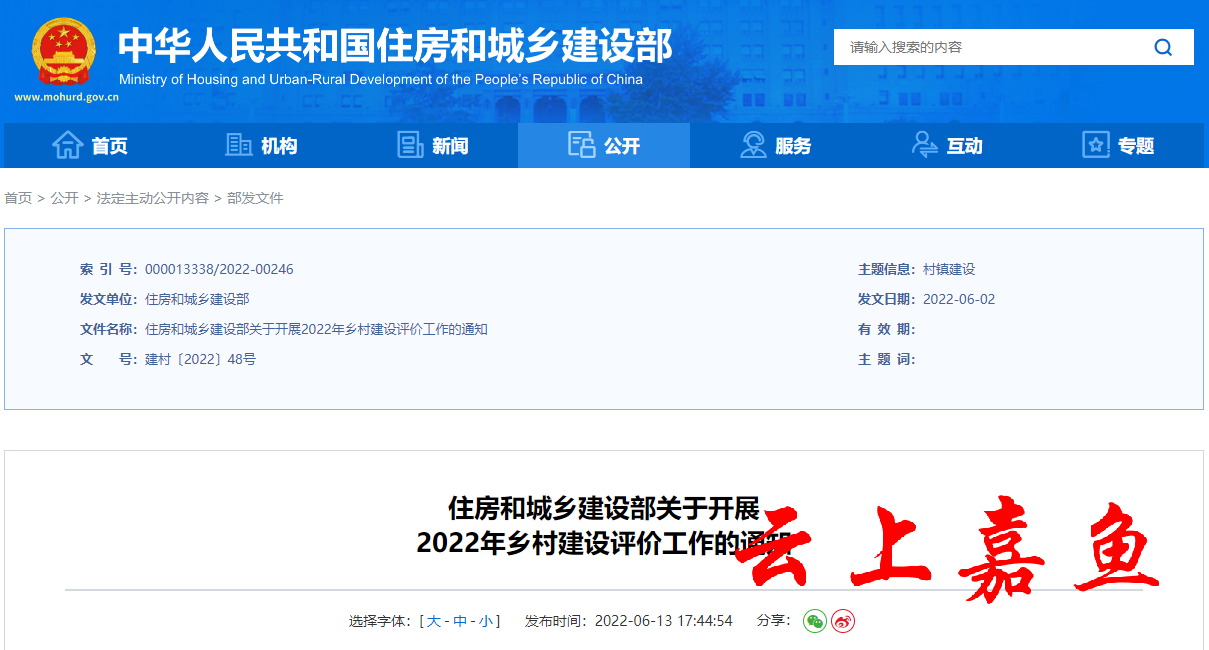Click the people icon for 互动
This screenshot has width=1209, height=650.
925,145
